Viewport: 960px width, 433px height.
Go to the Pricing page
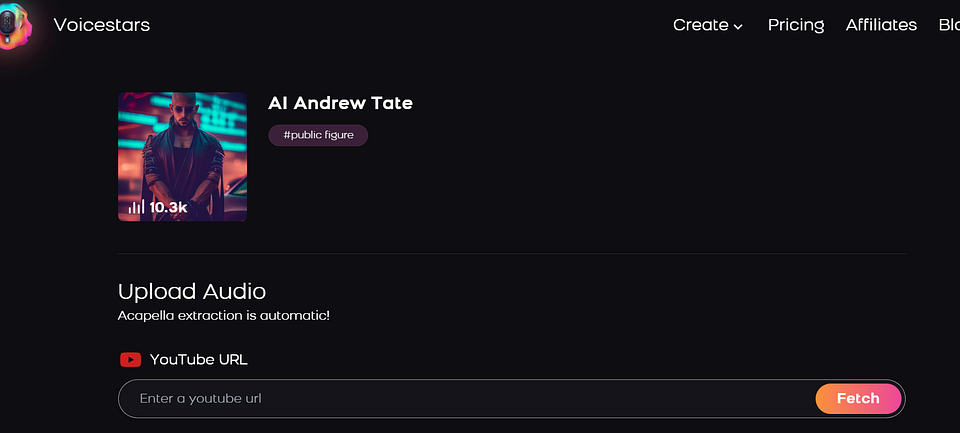pyautogui.click(x=796, y=25)
